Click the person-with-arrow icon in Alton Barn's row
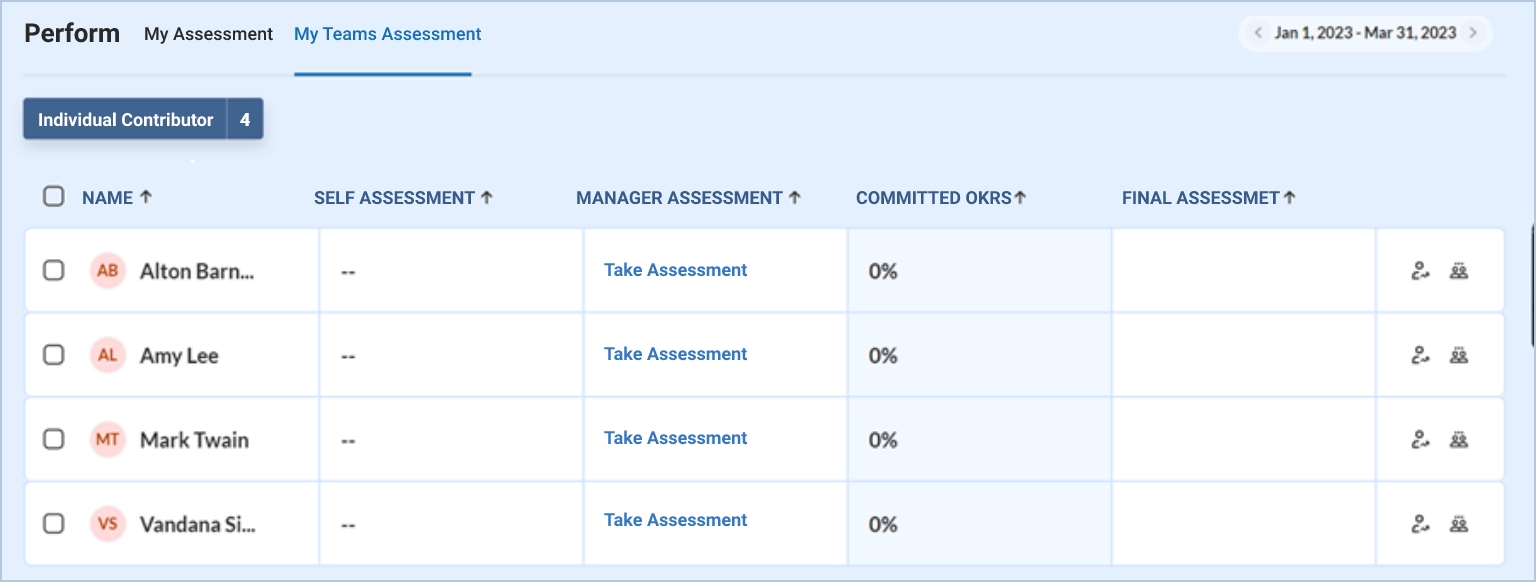Screen dimensions: 1536x582 (1420, 270)
